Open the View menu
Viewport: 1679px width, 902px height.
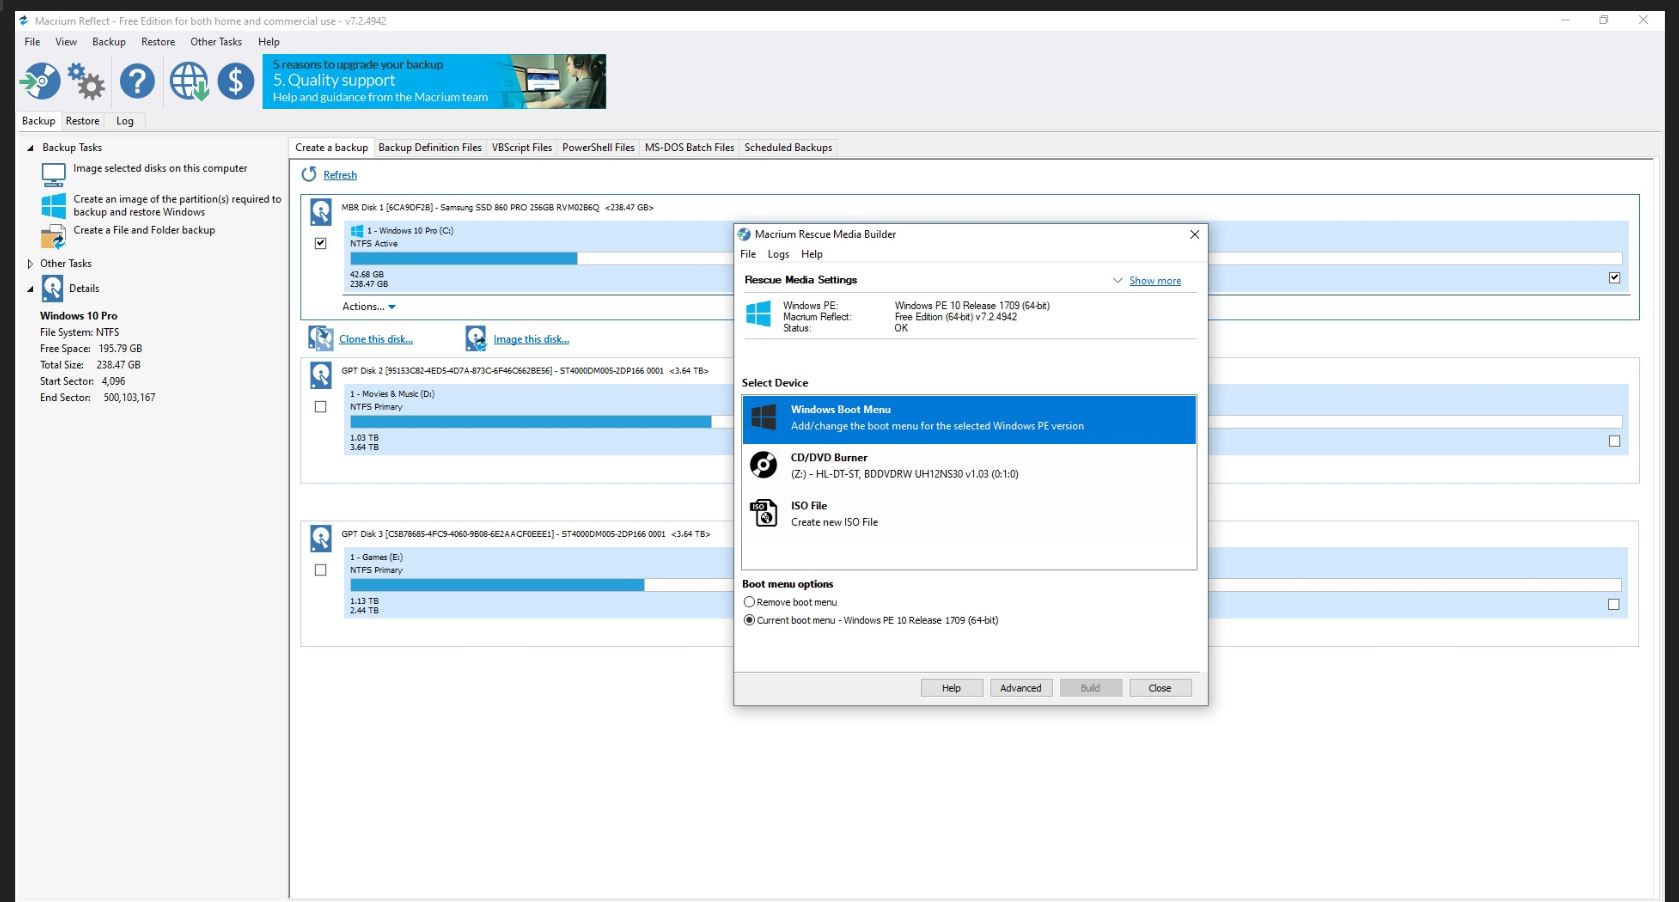click(66, 42)
